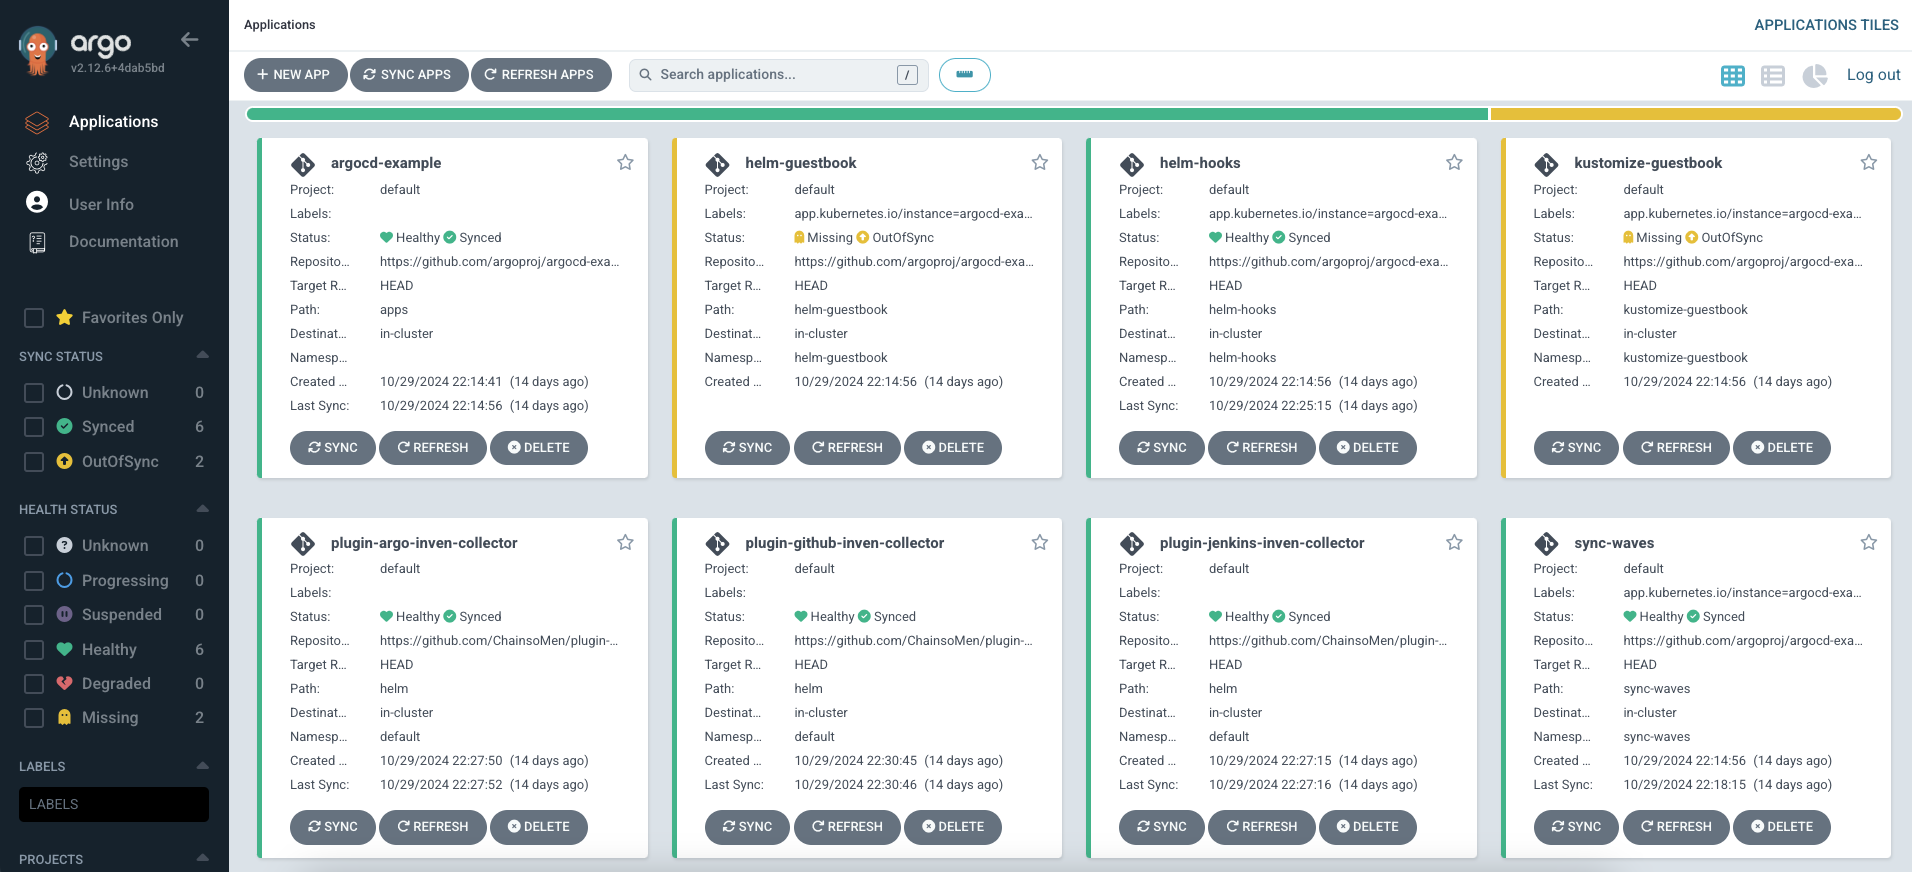
Task: Open the summary pie chart view
Action: coord(1815,76)
